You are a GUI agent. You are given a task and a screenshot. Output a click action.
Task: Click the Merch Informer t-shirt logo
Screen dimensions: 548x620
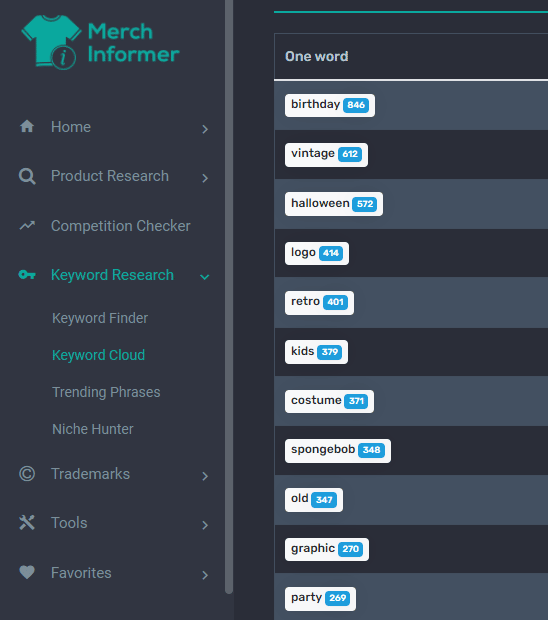tap(51, 42)
